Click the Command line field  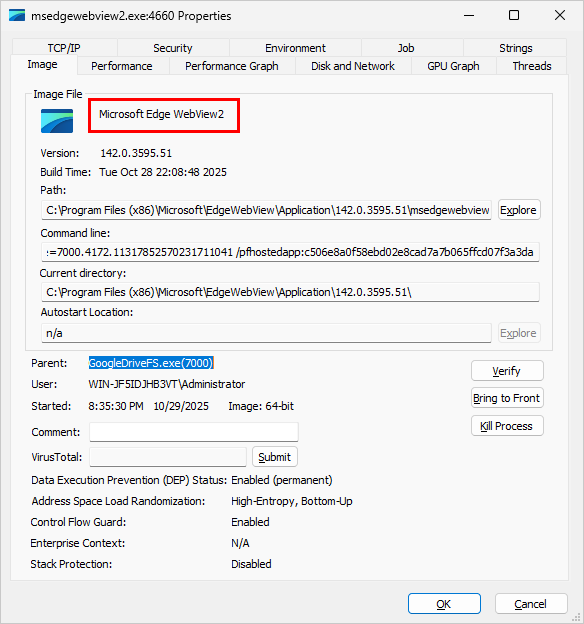(x=290, y=252)
